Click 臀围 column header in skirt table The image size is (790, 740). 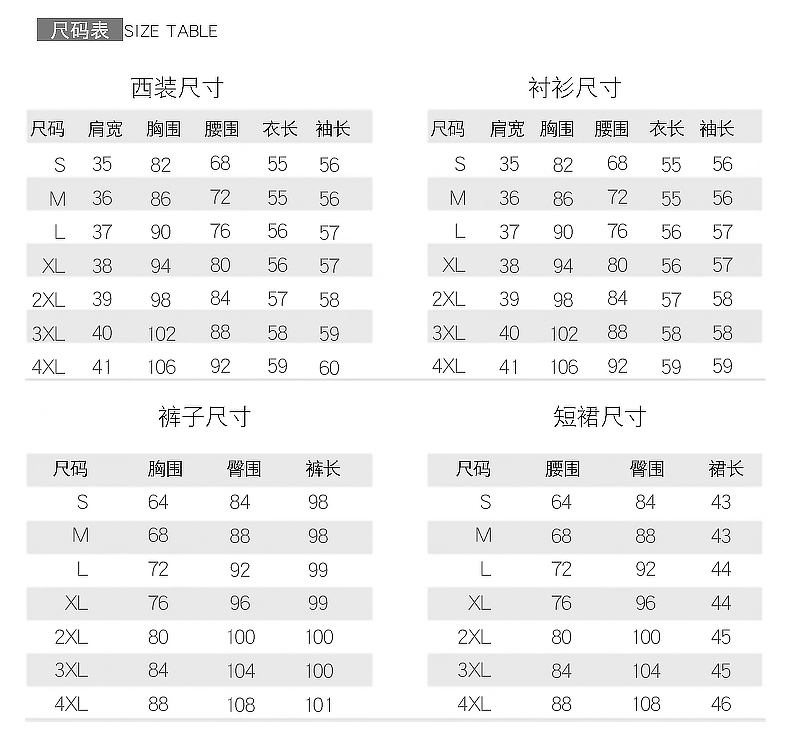coord(647,468)
